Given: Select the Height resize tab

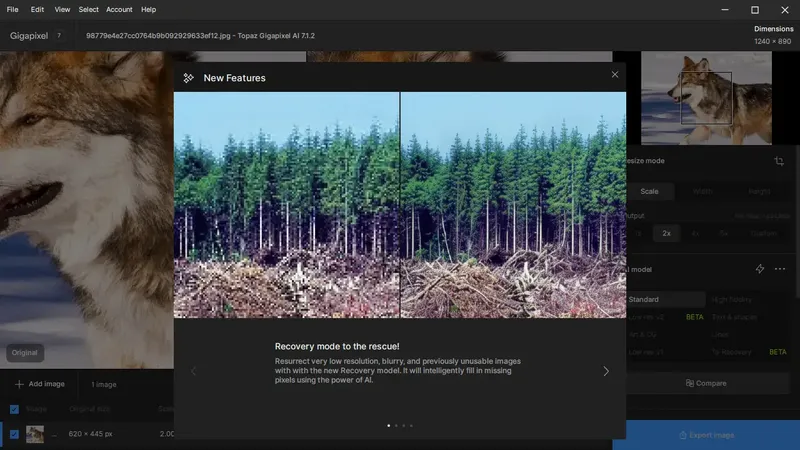Looking at the screenshot, I should pyautogui.click(x=759, y=191).
